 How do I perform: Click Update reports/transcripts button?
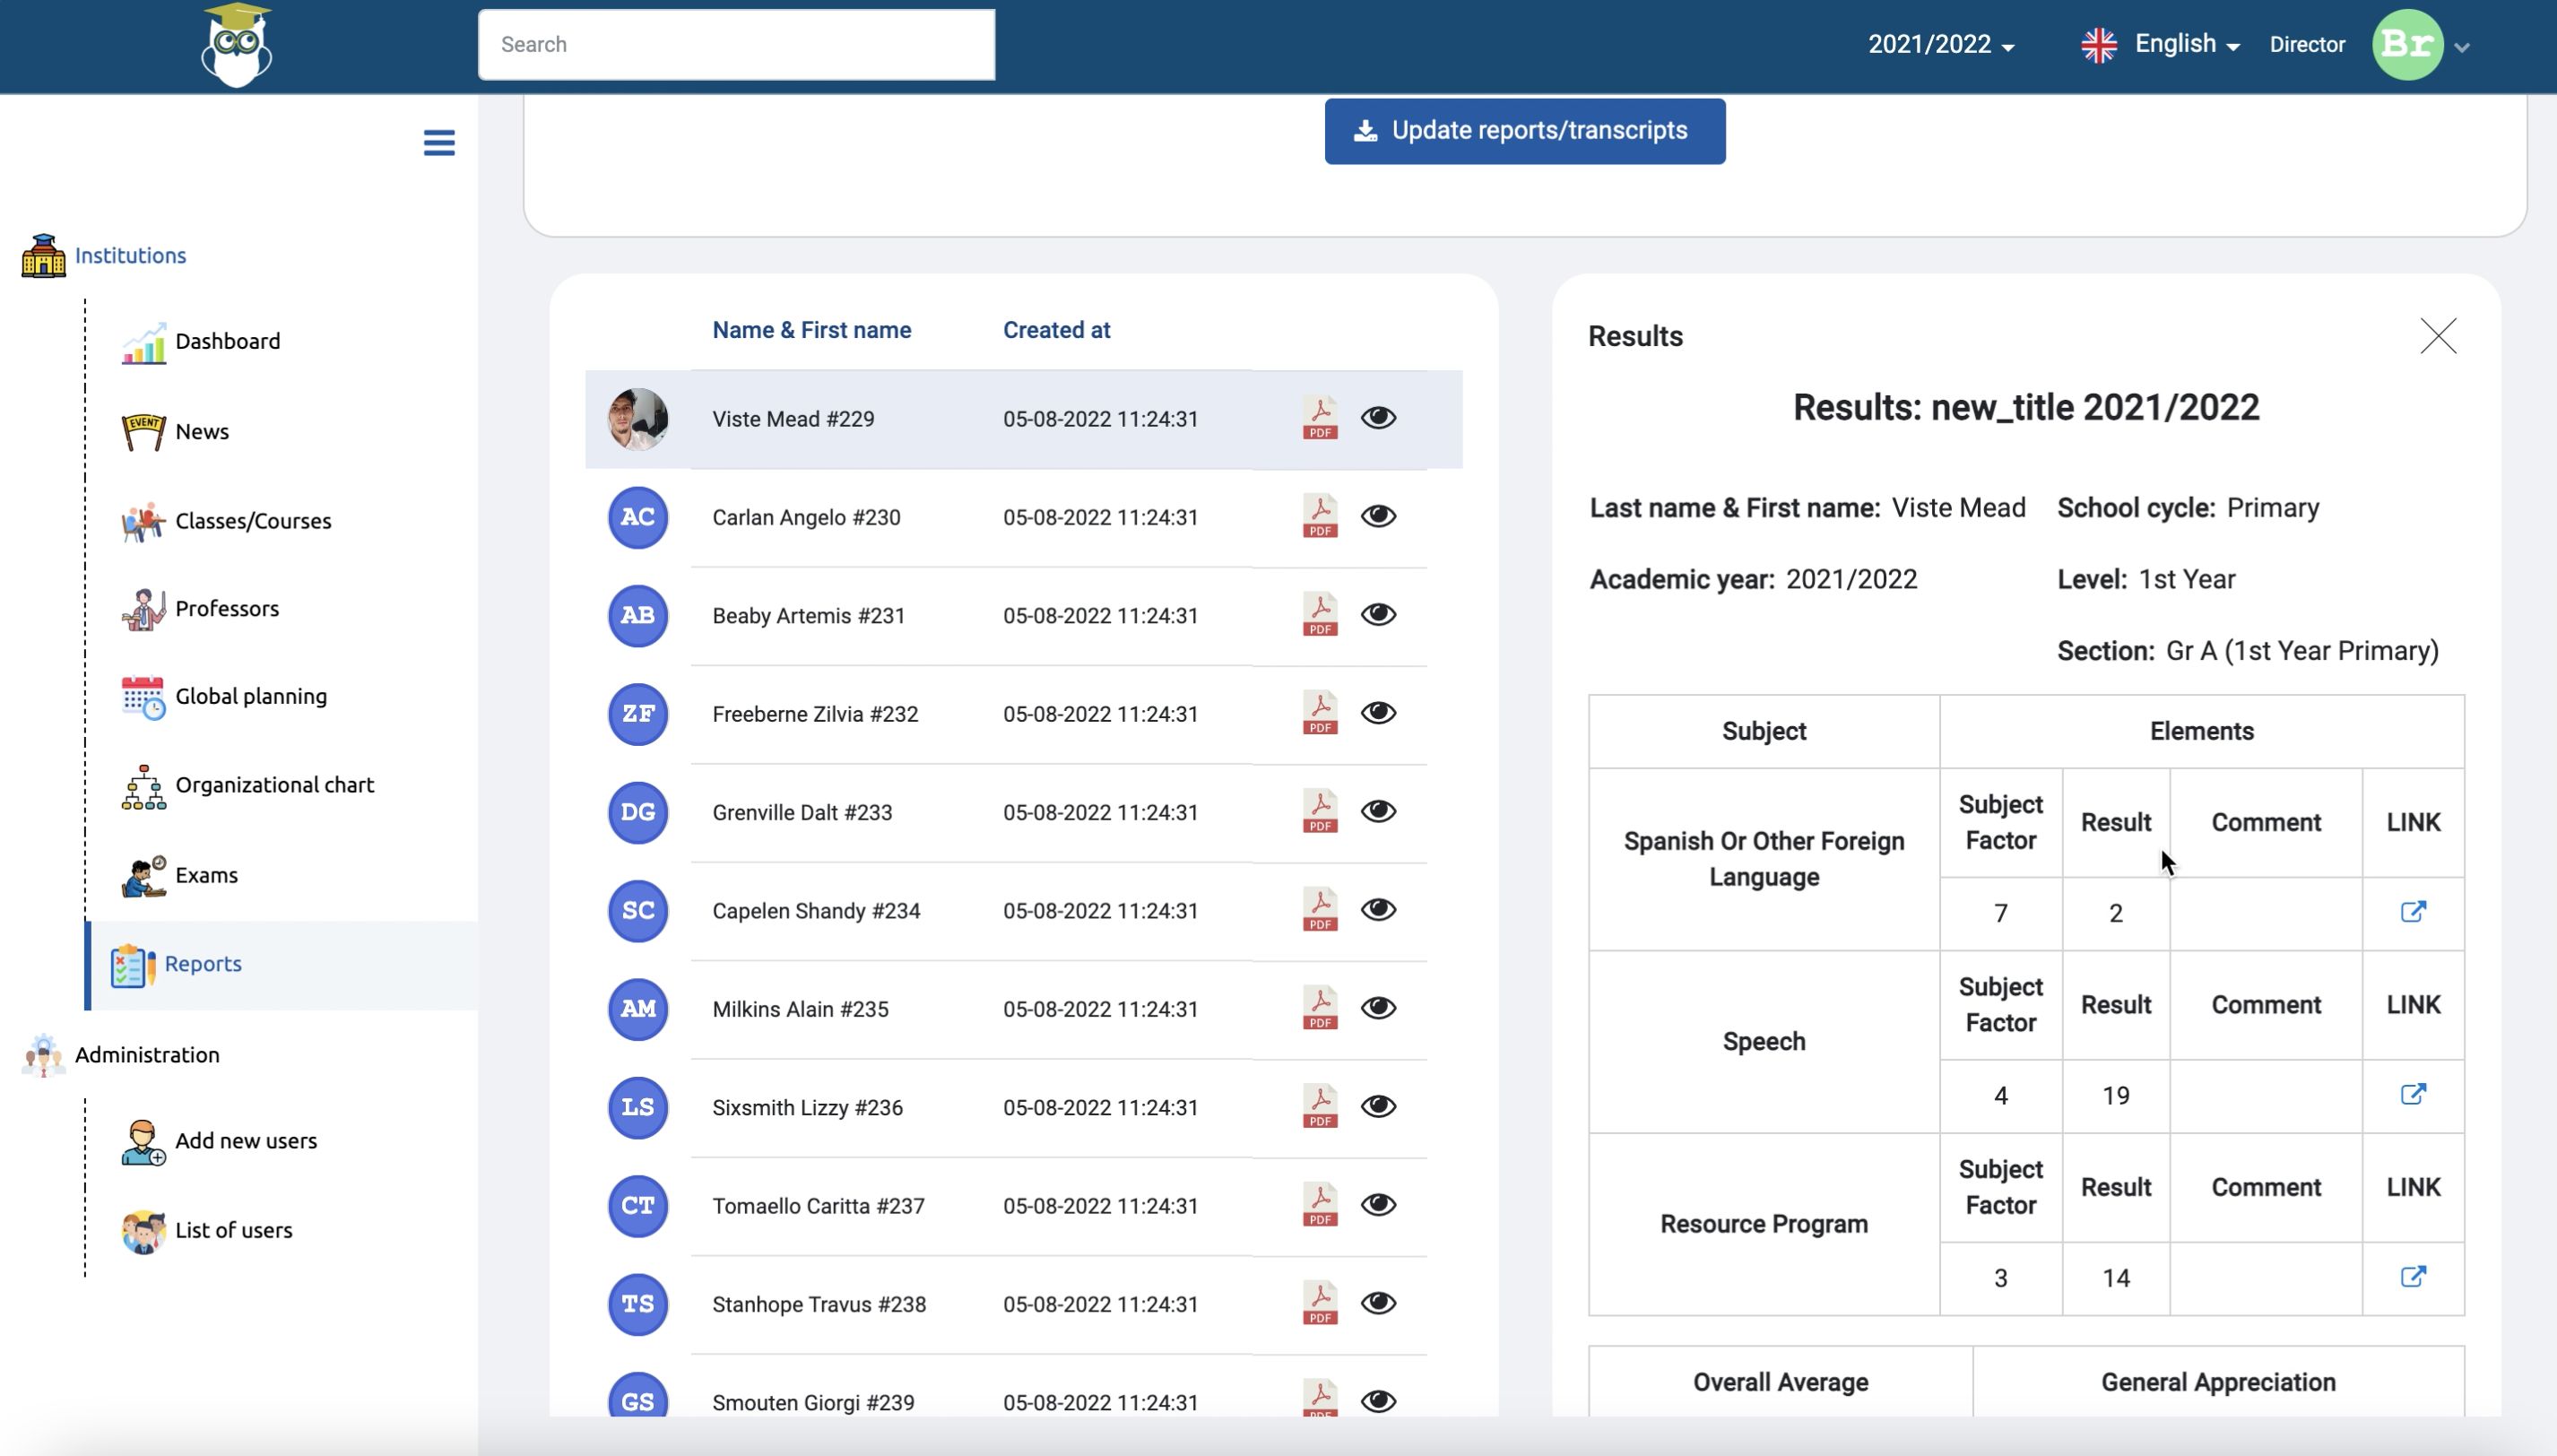tap(1524, 131)
